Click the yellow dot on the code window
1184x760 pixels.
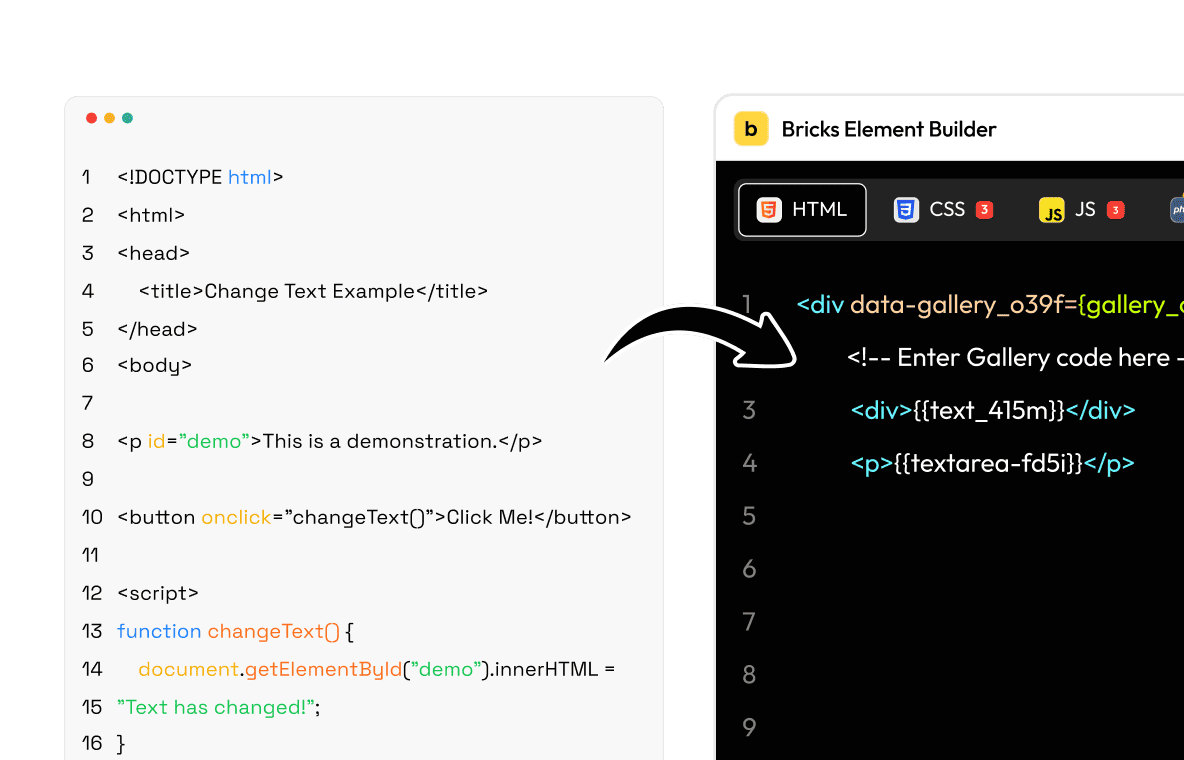[x=109, y=118]
